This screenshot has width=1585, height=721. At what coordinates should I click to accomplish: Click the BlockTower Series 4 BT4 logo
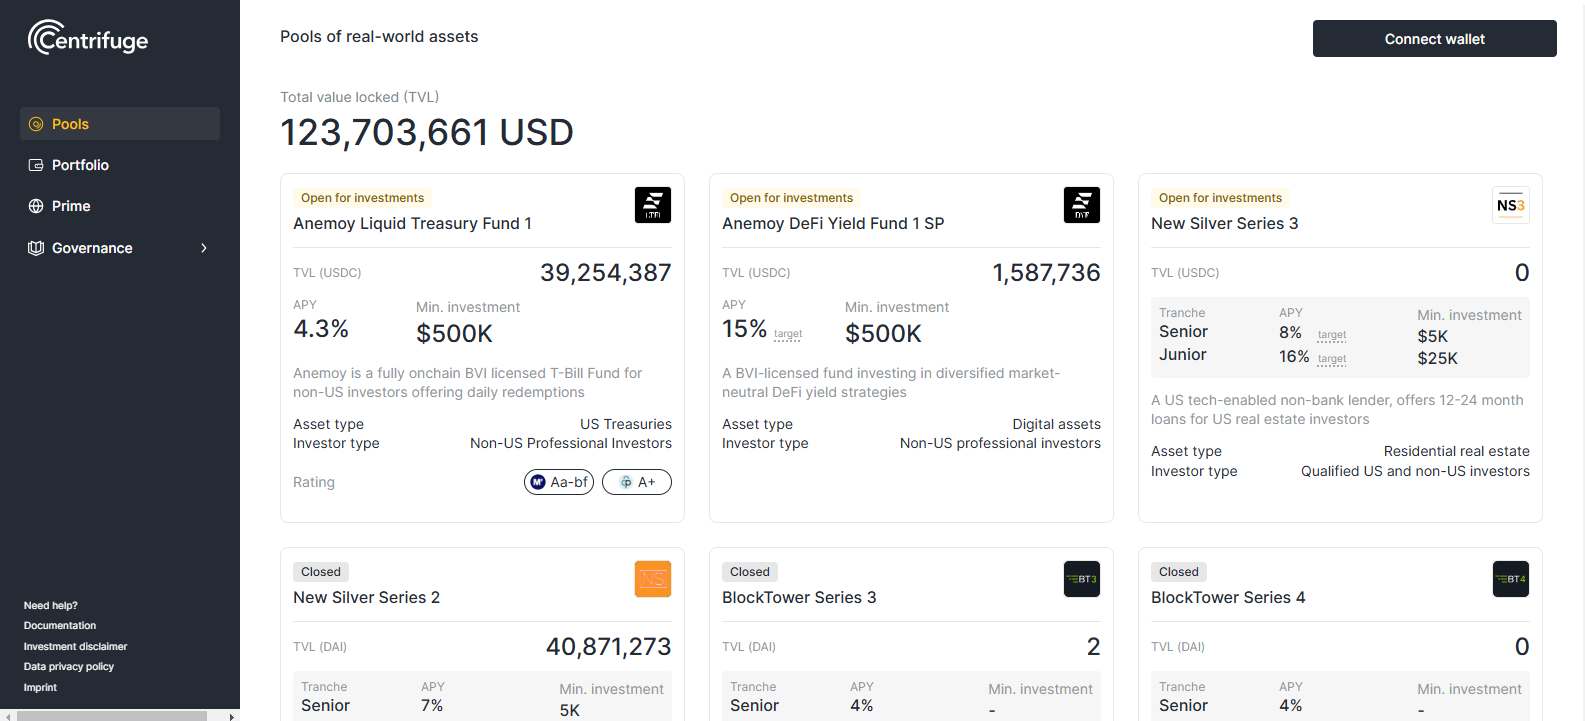pos(1511,579)
